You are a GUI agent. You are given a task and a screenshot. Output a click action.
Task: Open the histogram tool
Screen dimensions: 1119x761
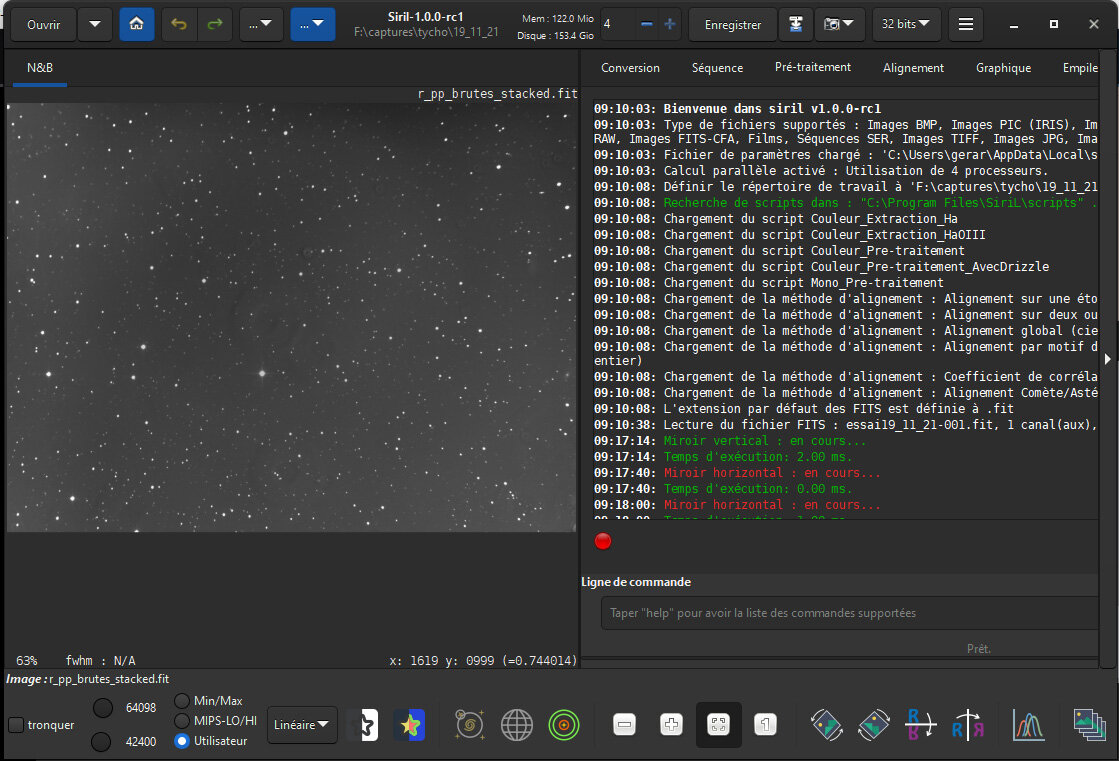pos(1029,725)
